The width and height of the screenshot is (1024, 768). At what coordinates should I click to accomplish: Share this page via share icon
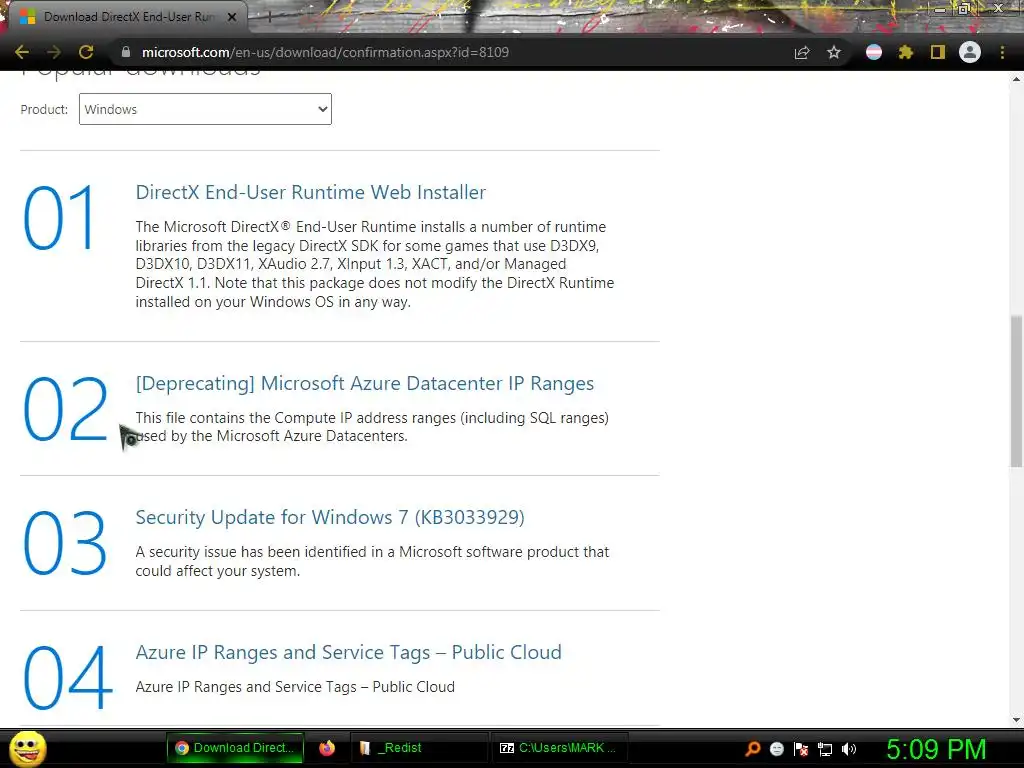802,52
